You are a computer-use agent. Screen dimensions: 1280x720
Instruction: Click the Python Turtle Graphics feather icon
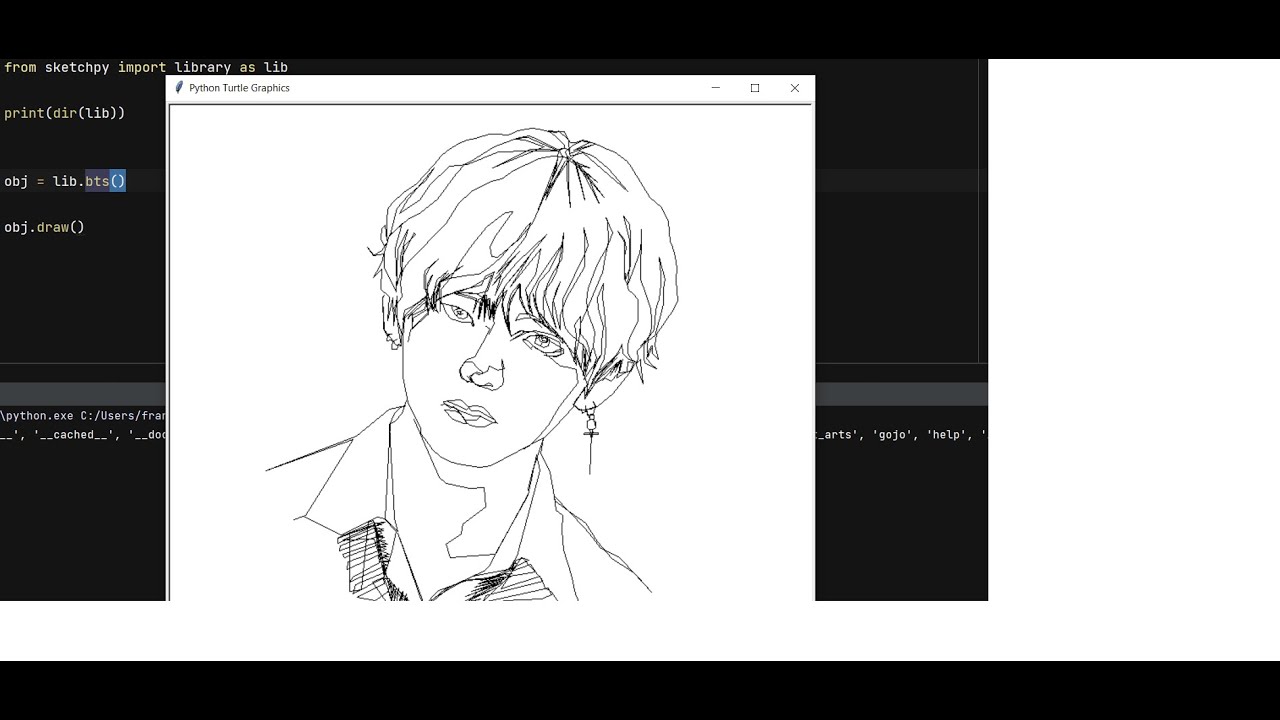[x=179, y=88]
